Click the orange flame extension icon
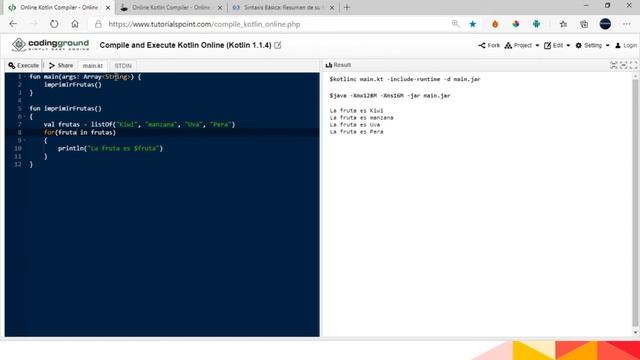Viewport: 640px width, 360px height. click(x=495, y=24)
